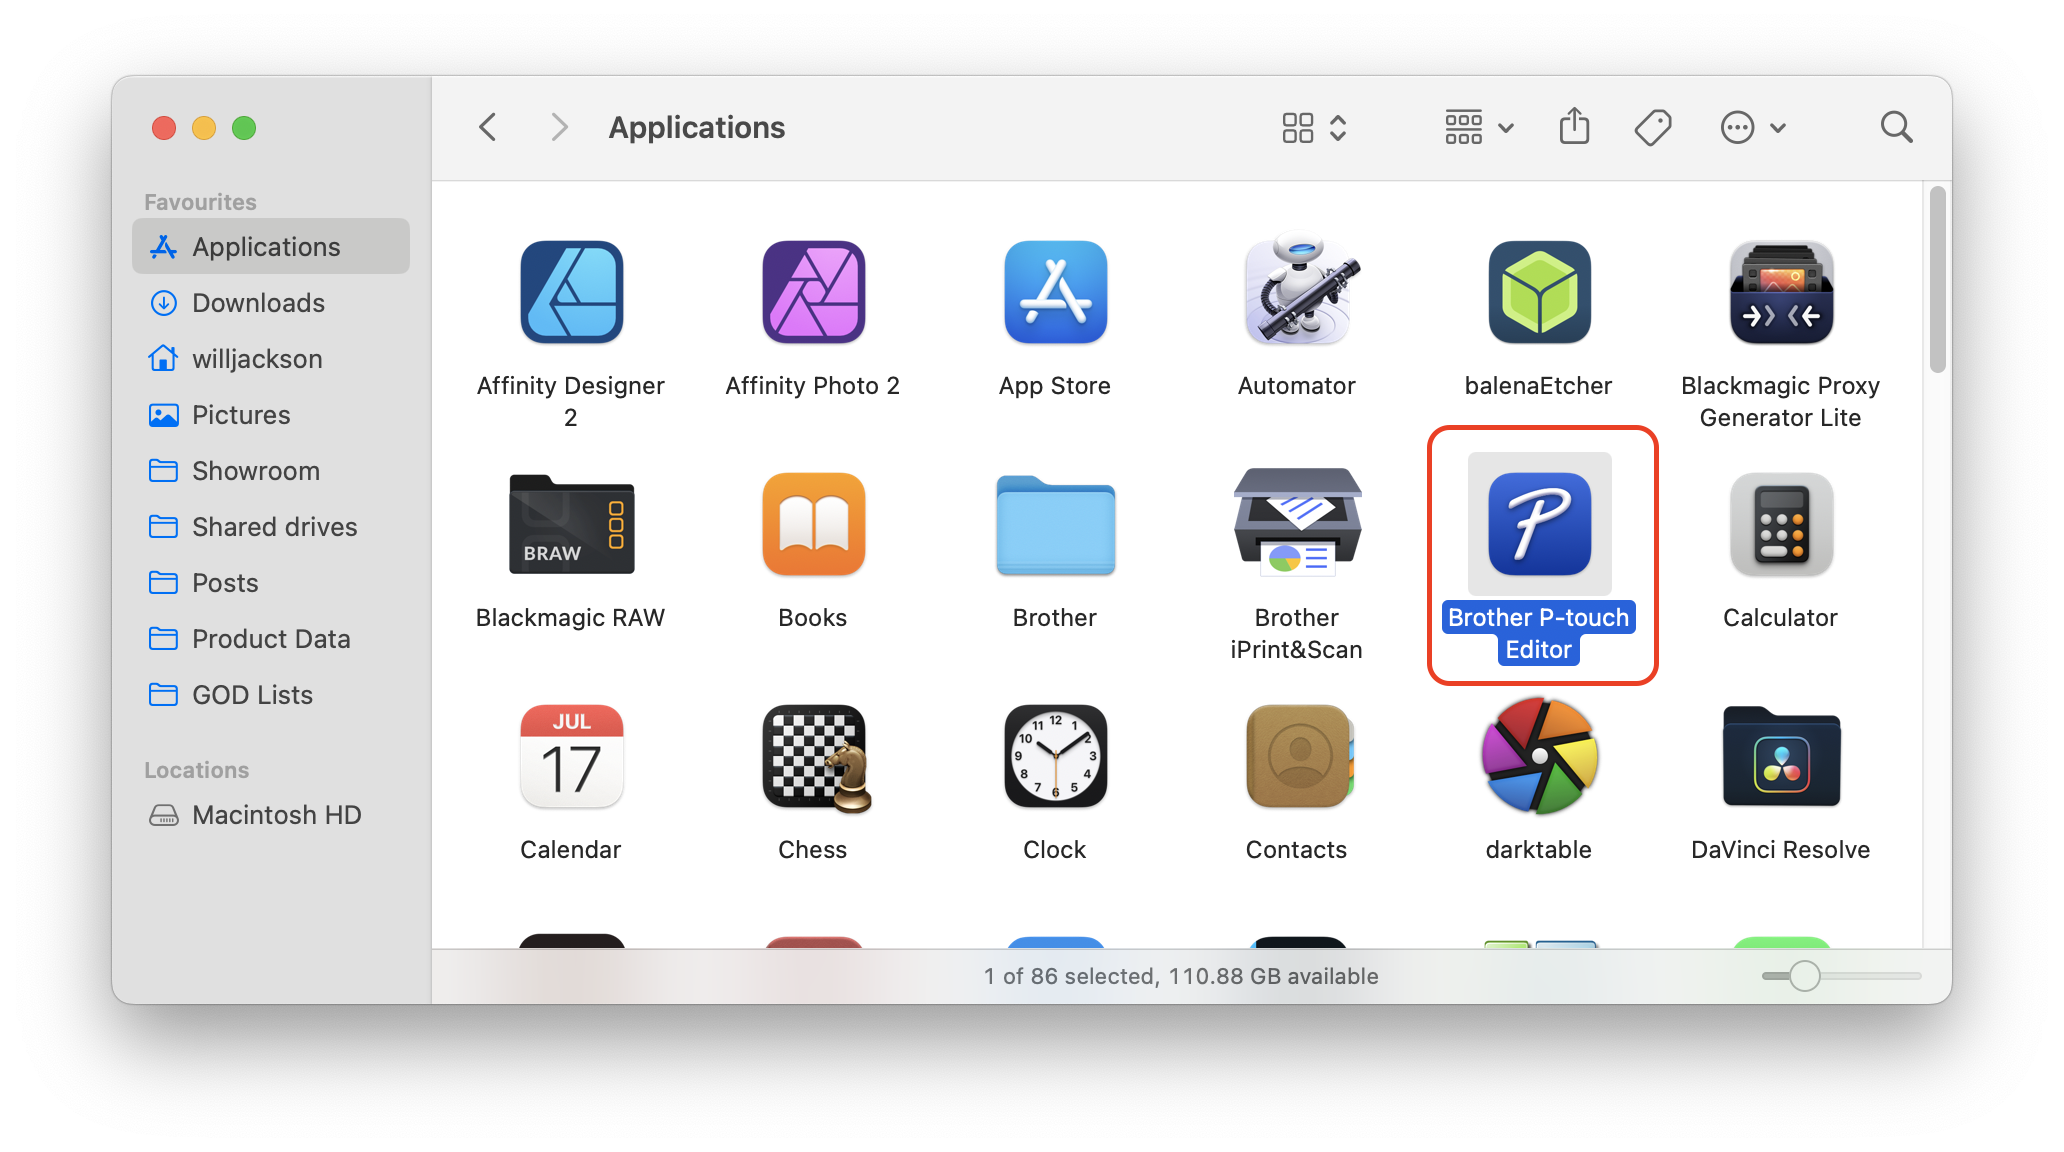Viewport: 2064px width, 1152px height.
Task: Click the vertical scrollbar
Action: (x=1937, y=280)
